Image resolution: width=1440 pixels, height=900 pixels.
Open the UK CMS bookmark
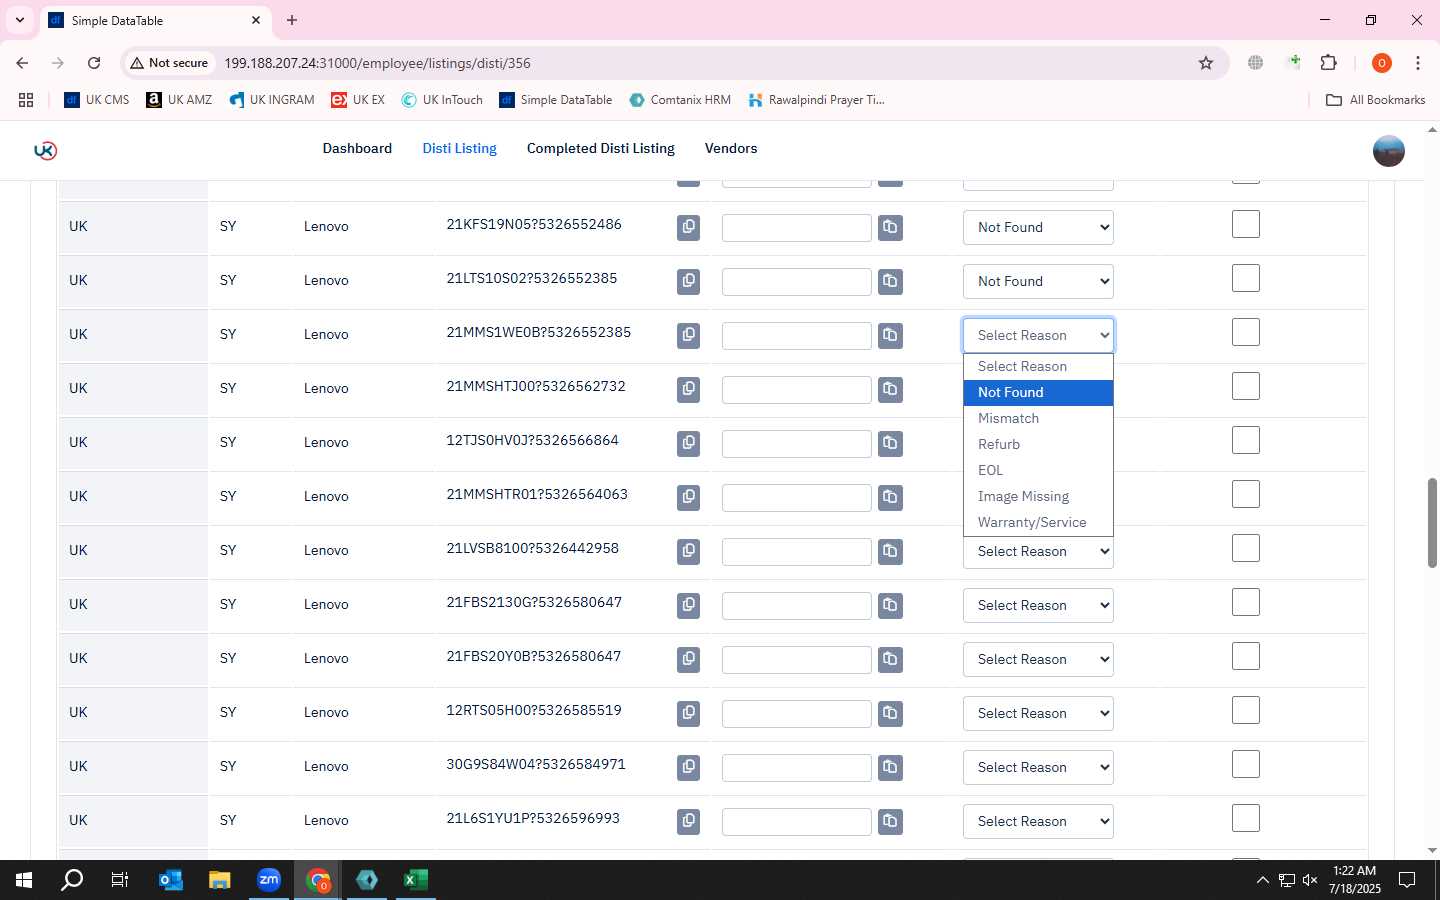tap(97, 100)
